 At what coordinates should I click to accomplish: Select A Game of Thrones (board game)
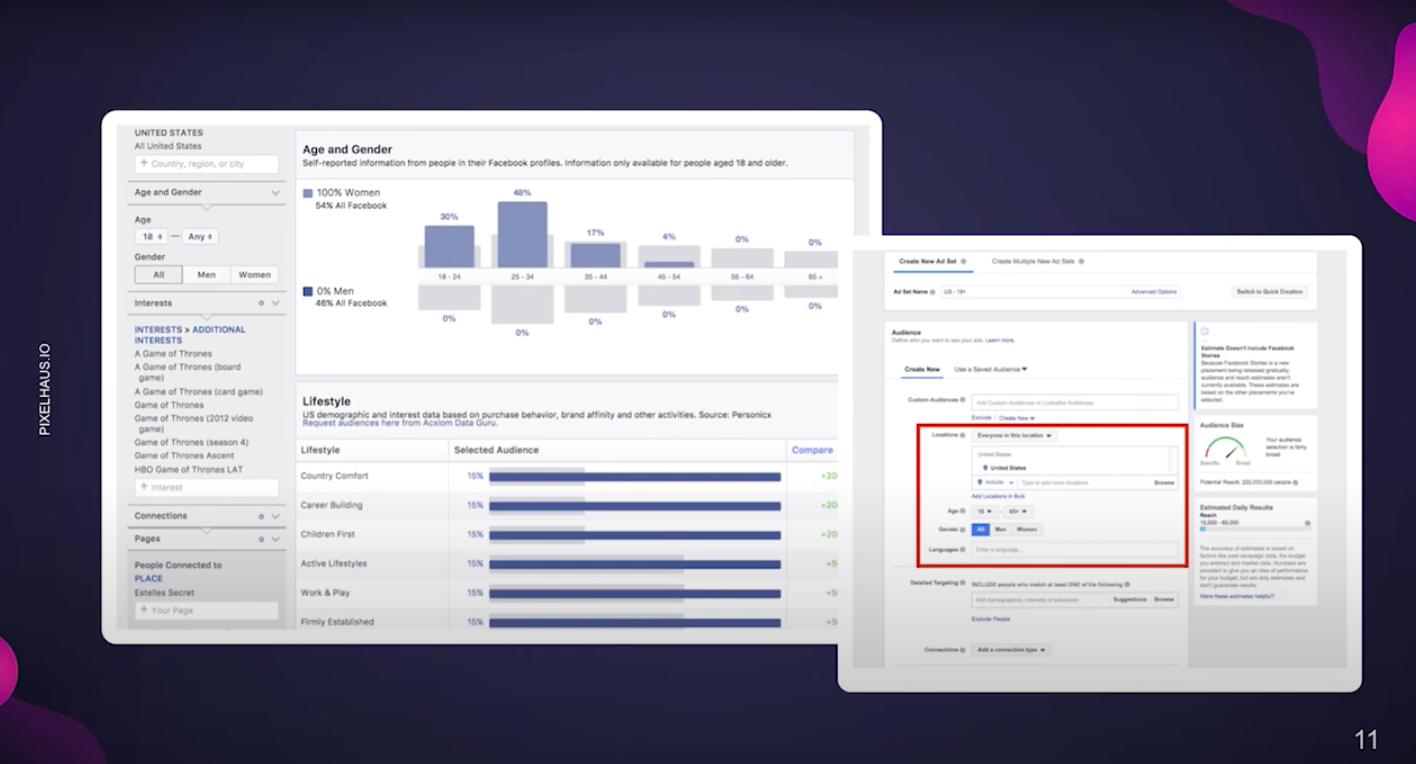tap(188, 372)
